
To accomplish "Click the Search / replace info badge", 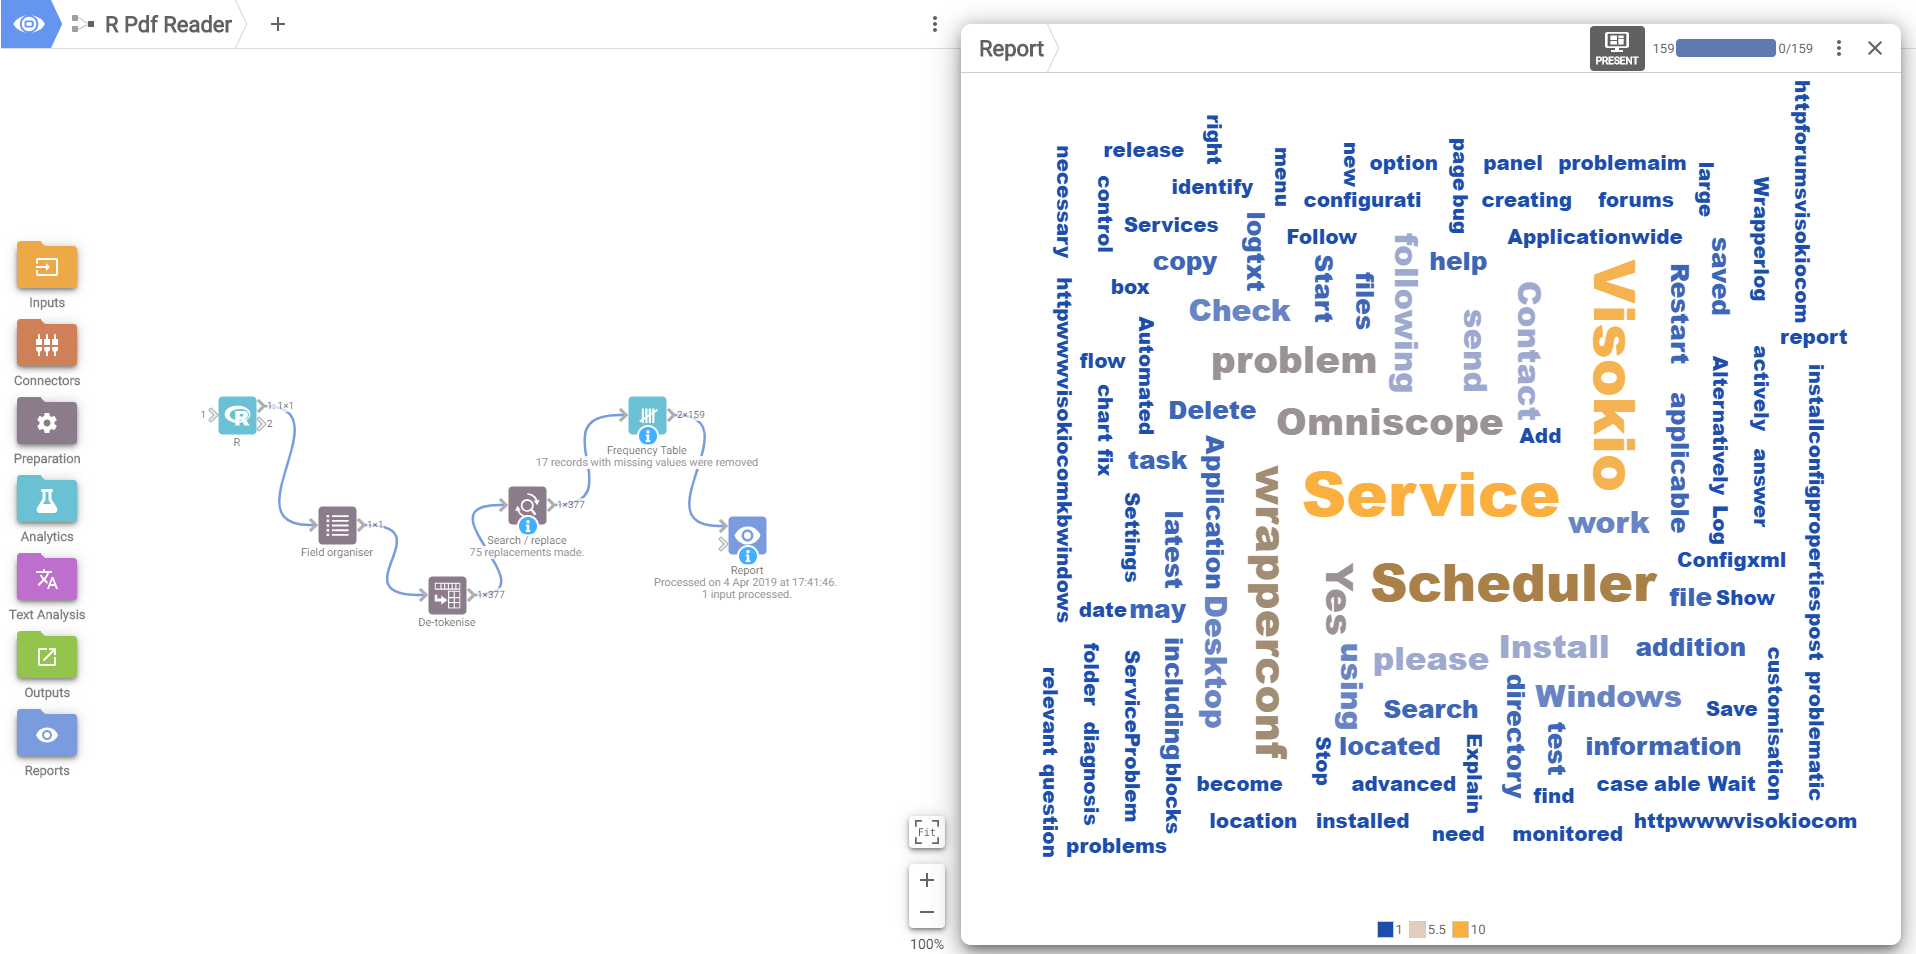I will click(528, 526).
